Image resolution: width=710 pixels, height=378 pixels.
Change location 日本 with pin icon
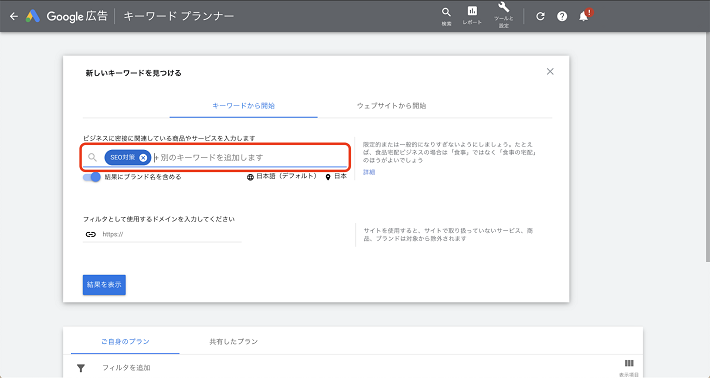(336, 177)
